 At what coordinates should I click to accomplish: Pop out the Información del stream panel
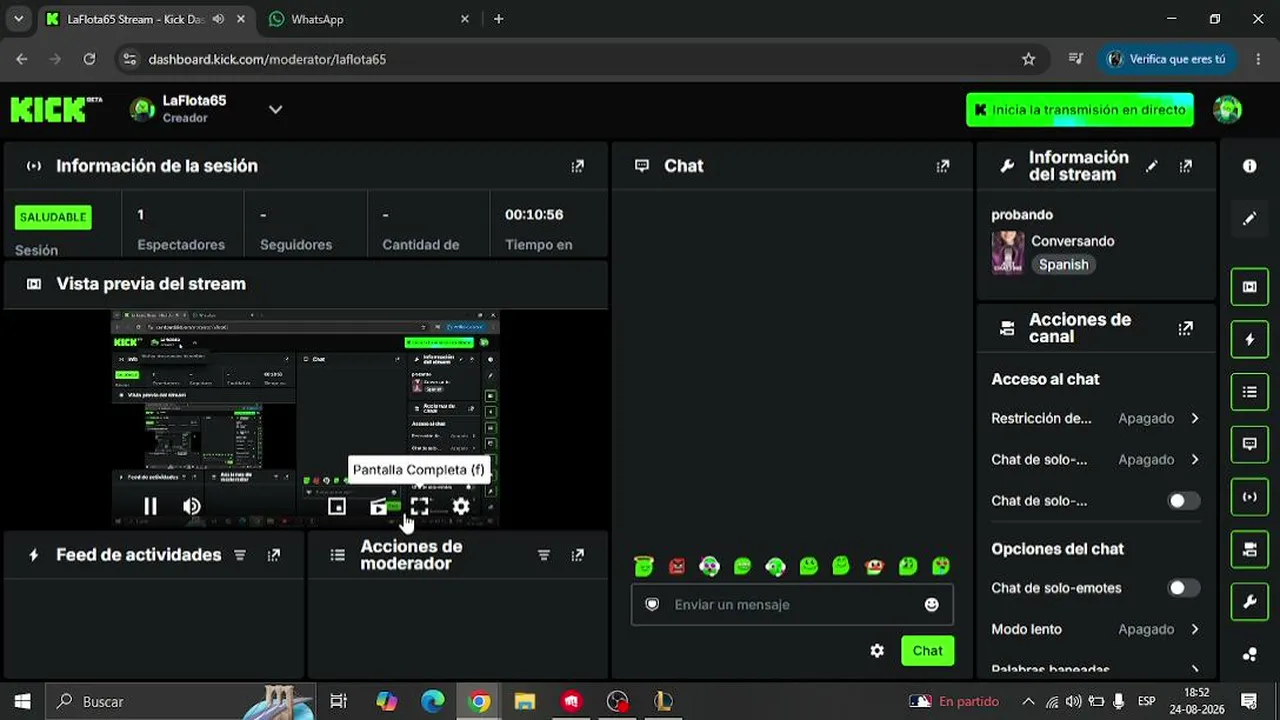point(1186,166)
